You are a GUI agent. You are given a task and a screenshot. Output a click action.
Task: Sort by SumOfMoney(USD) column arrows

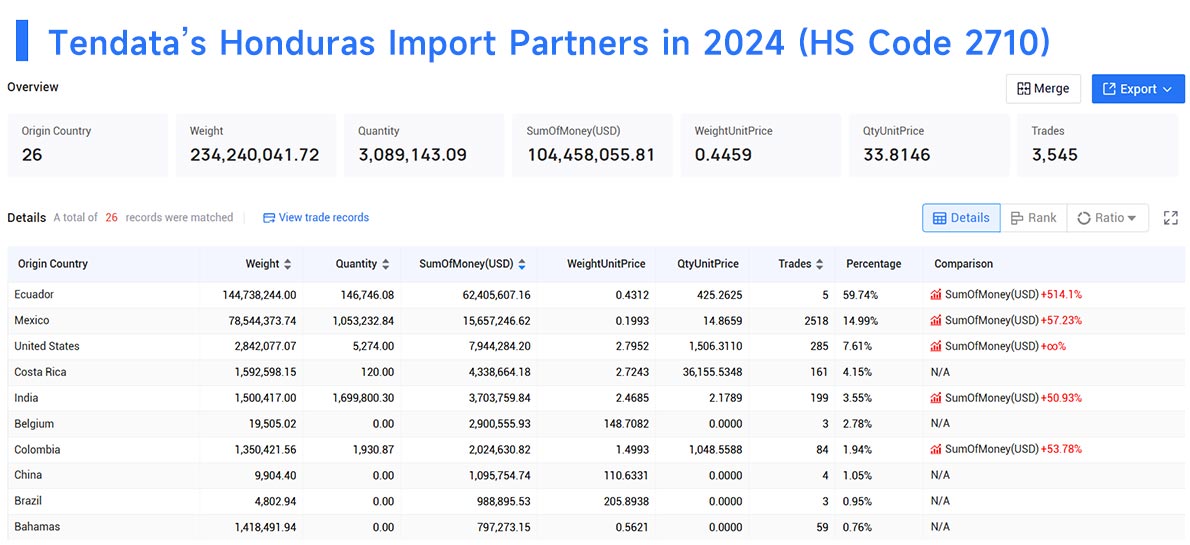[521, 264]
